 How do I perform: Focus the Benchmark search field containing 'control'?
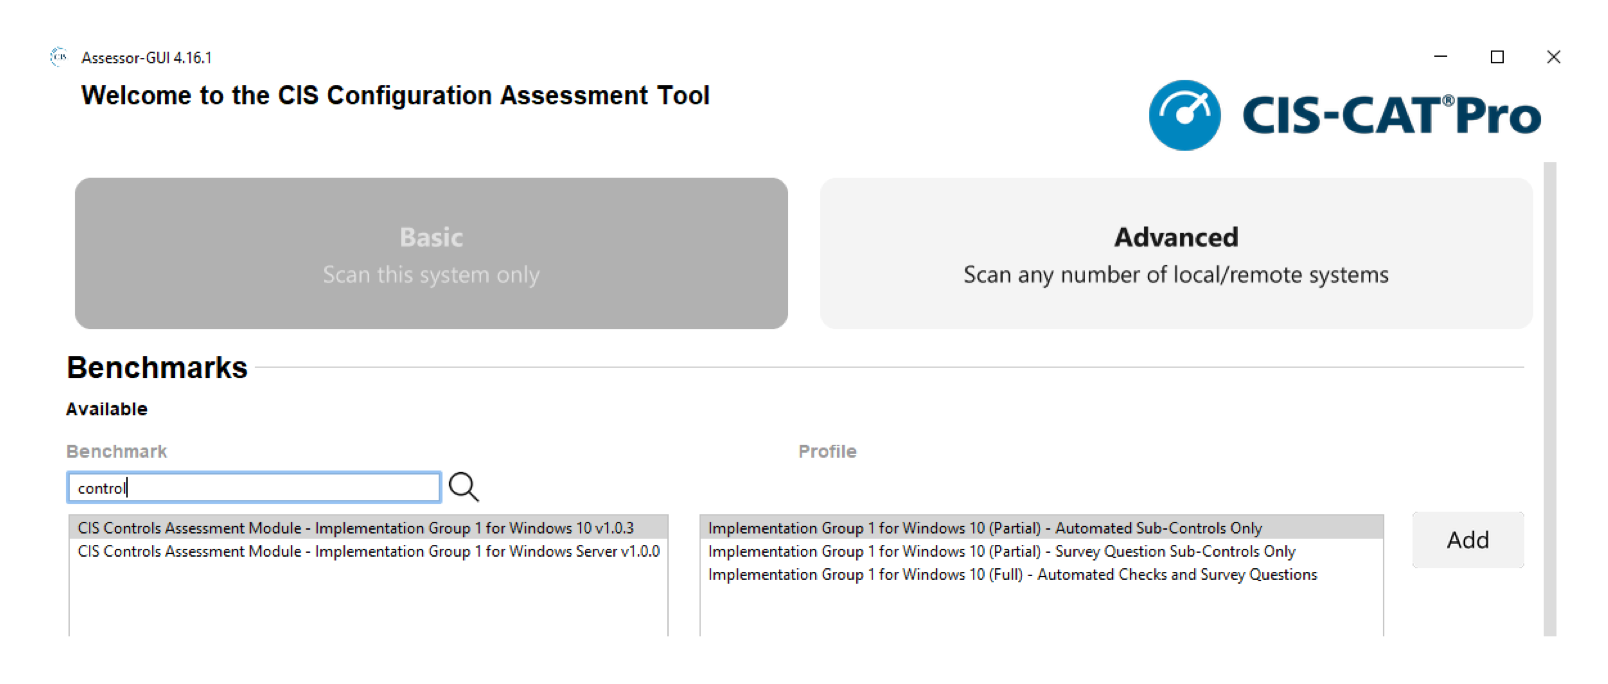[x=254, y=488]
